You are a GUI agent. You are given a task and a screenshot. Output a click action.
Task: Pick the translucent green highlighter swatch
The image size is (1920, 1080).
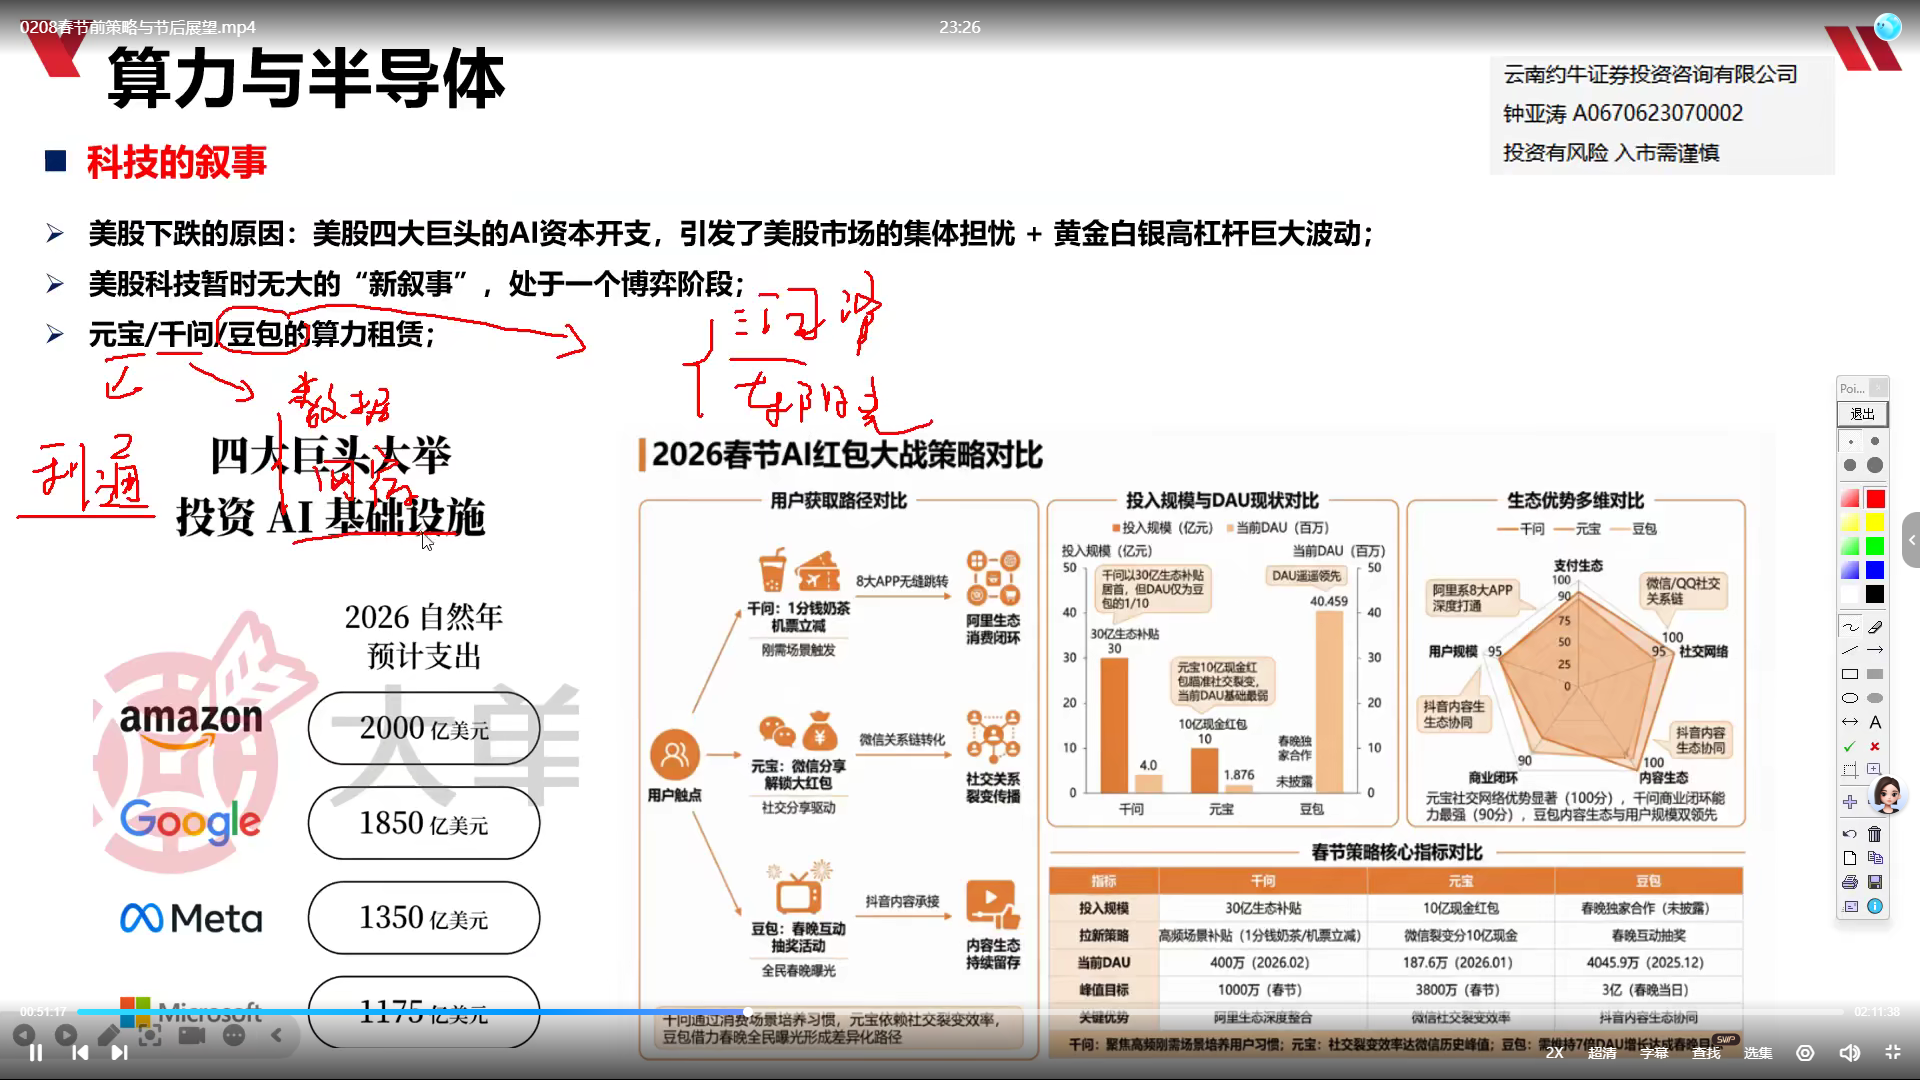(1850, 546)
